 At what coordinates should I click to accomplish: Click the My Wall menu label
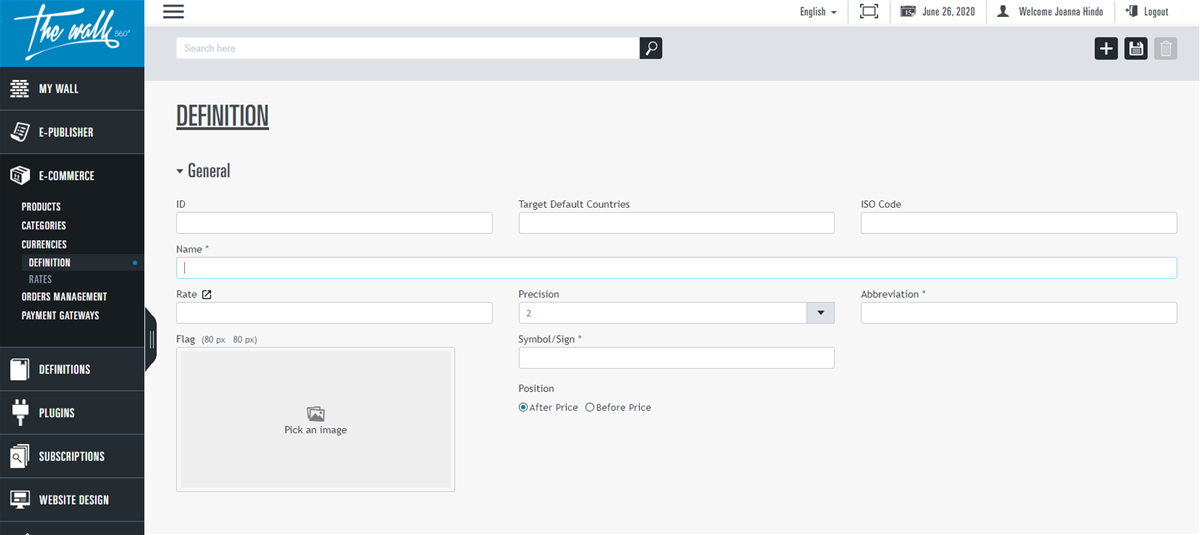click(x=59, y=89)
